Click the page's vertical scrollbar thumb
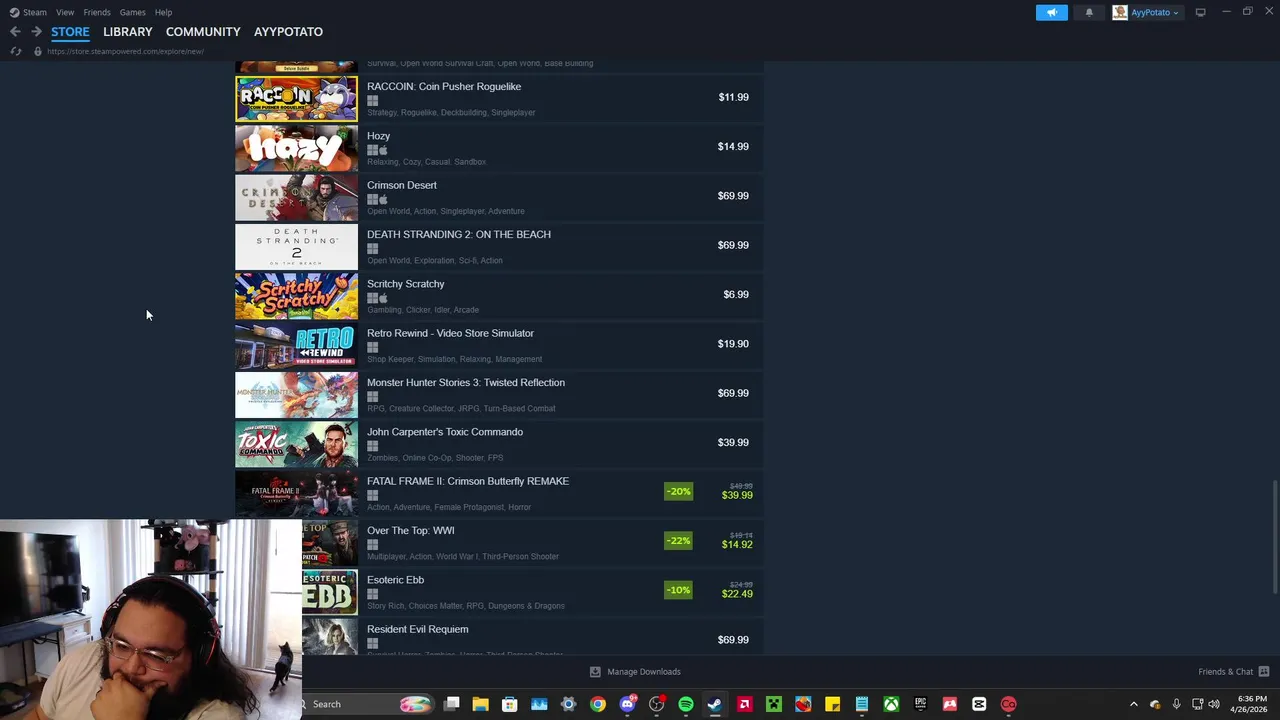Viewport: 1280px width, 720px height. (x=1275, y=536)
